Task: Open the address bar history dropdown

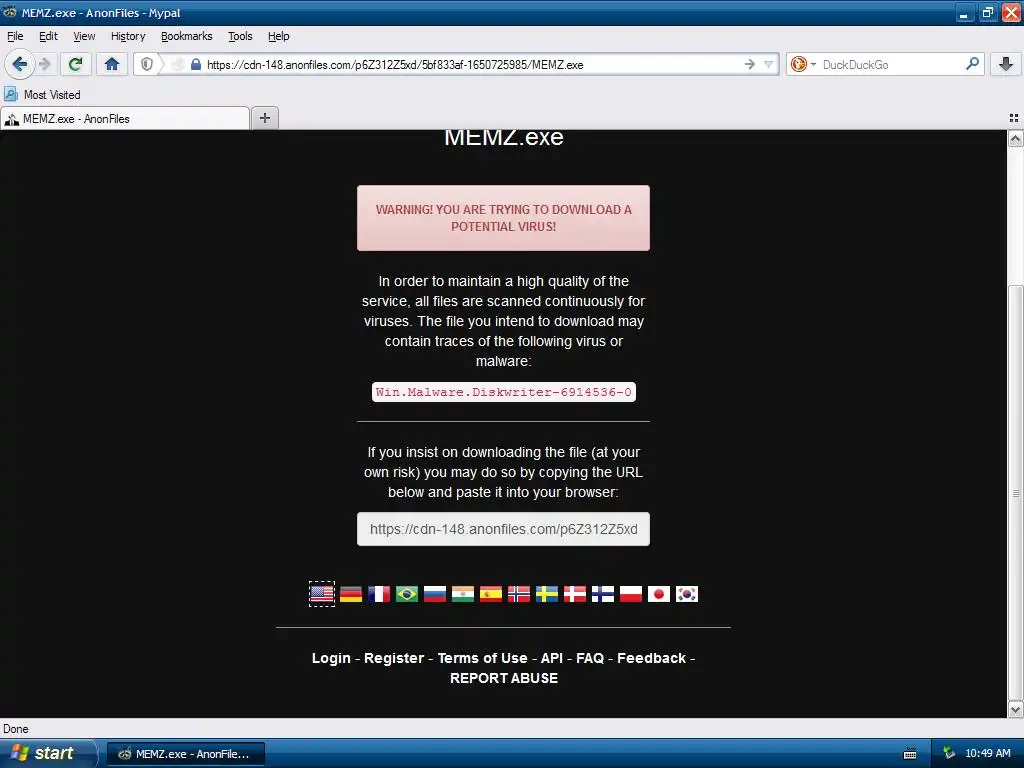Action: 769,64
